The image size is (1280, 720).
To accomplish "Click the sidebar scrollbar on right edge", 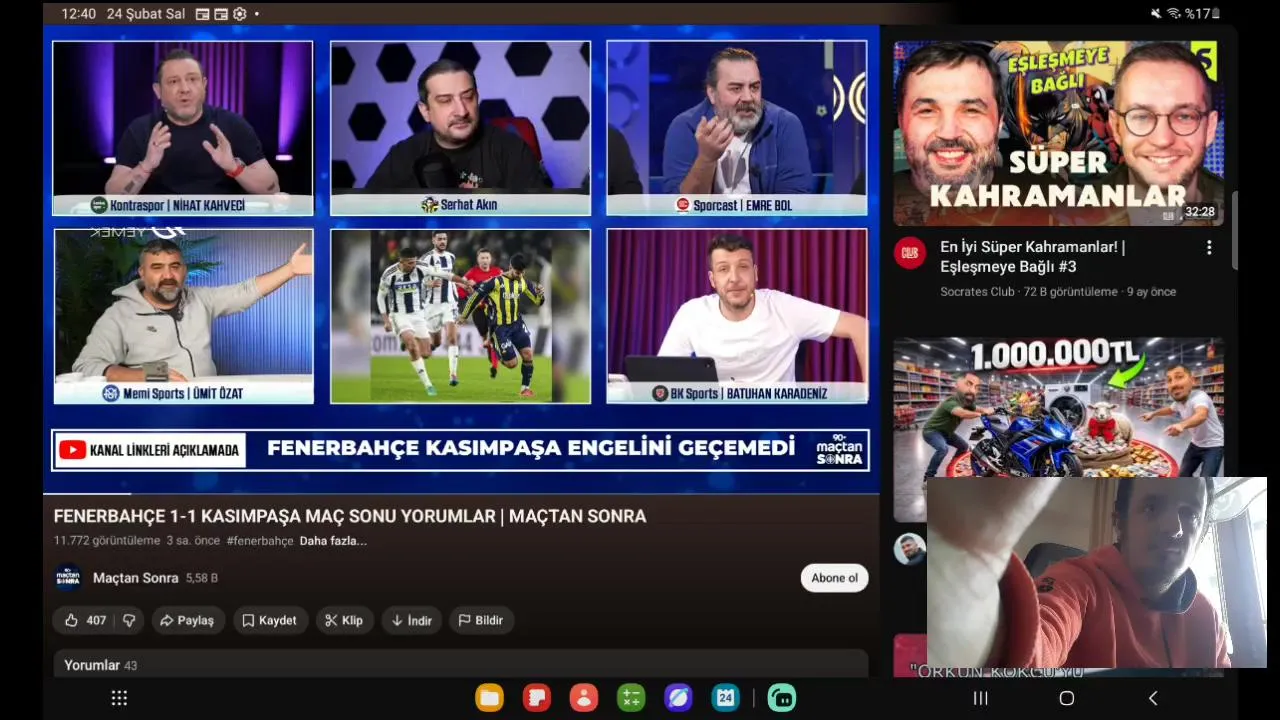I will [x=1236, y=229].
